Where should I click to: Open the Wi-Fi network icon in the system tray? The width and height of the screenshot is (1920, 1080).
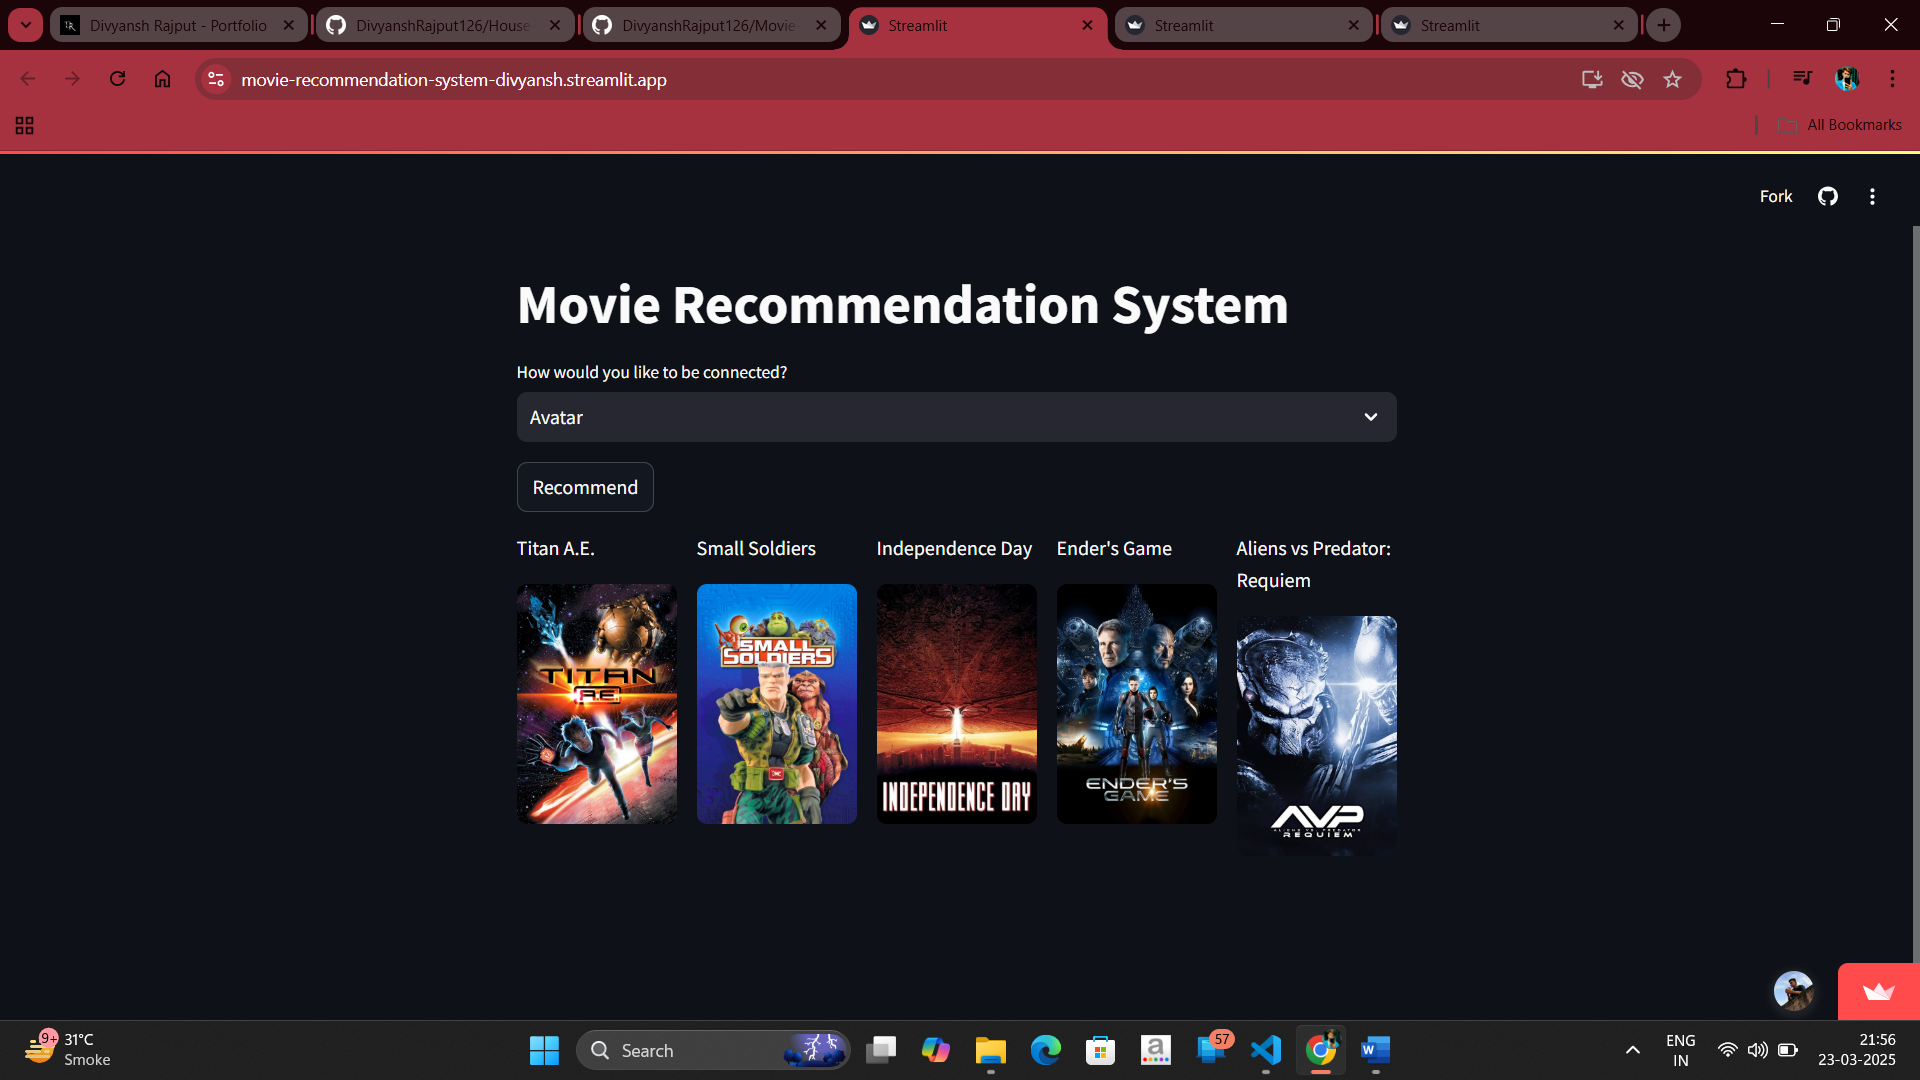tap(1727, 1050)
